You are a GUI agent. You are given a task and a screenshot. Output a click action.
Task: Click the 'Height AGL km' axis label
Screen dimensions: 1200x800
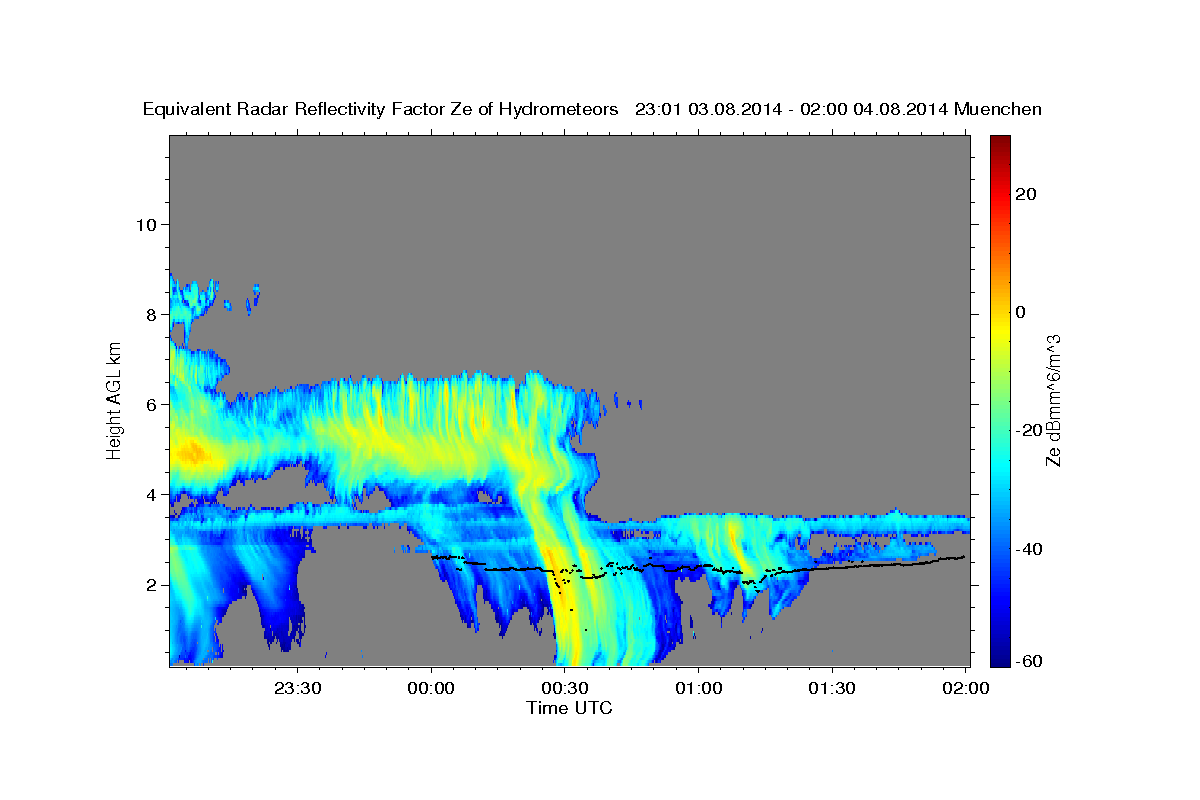[115, 400]
